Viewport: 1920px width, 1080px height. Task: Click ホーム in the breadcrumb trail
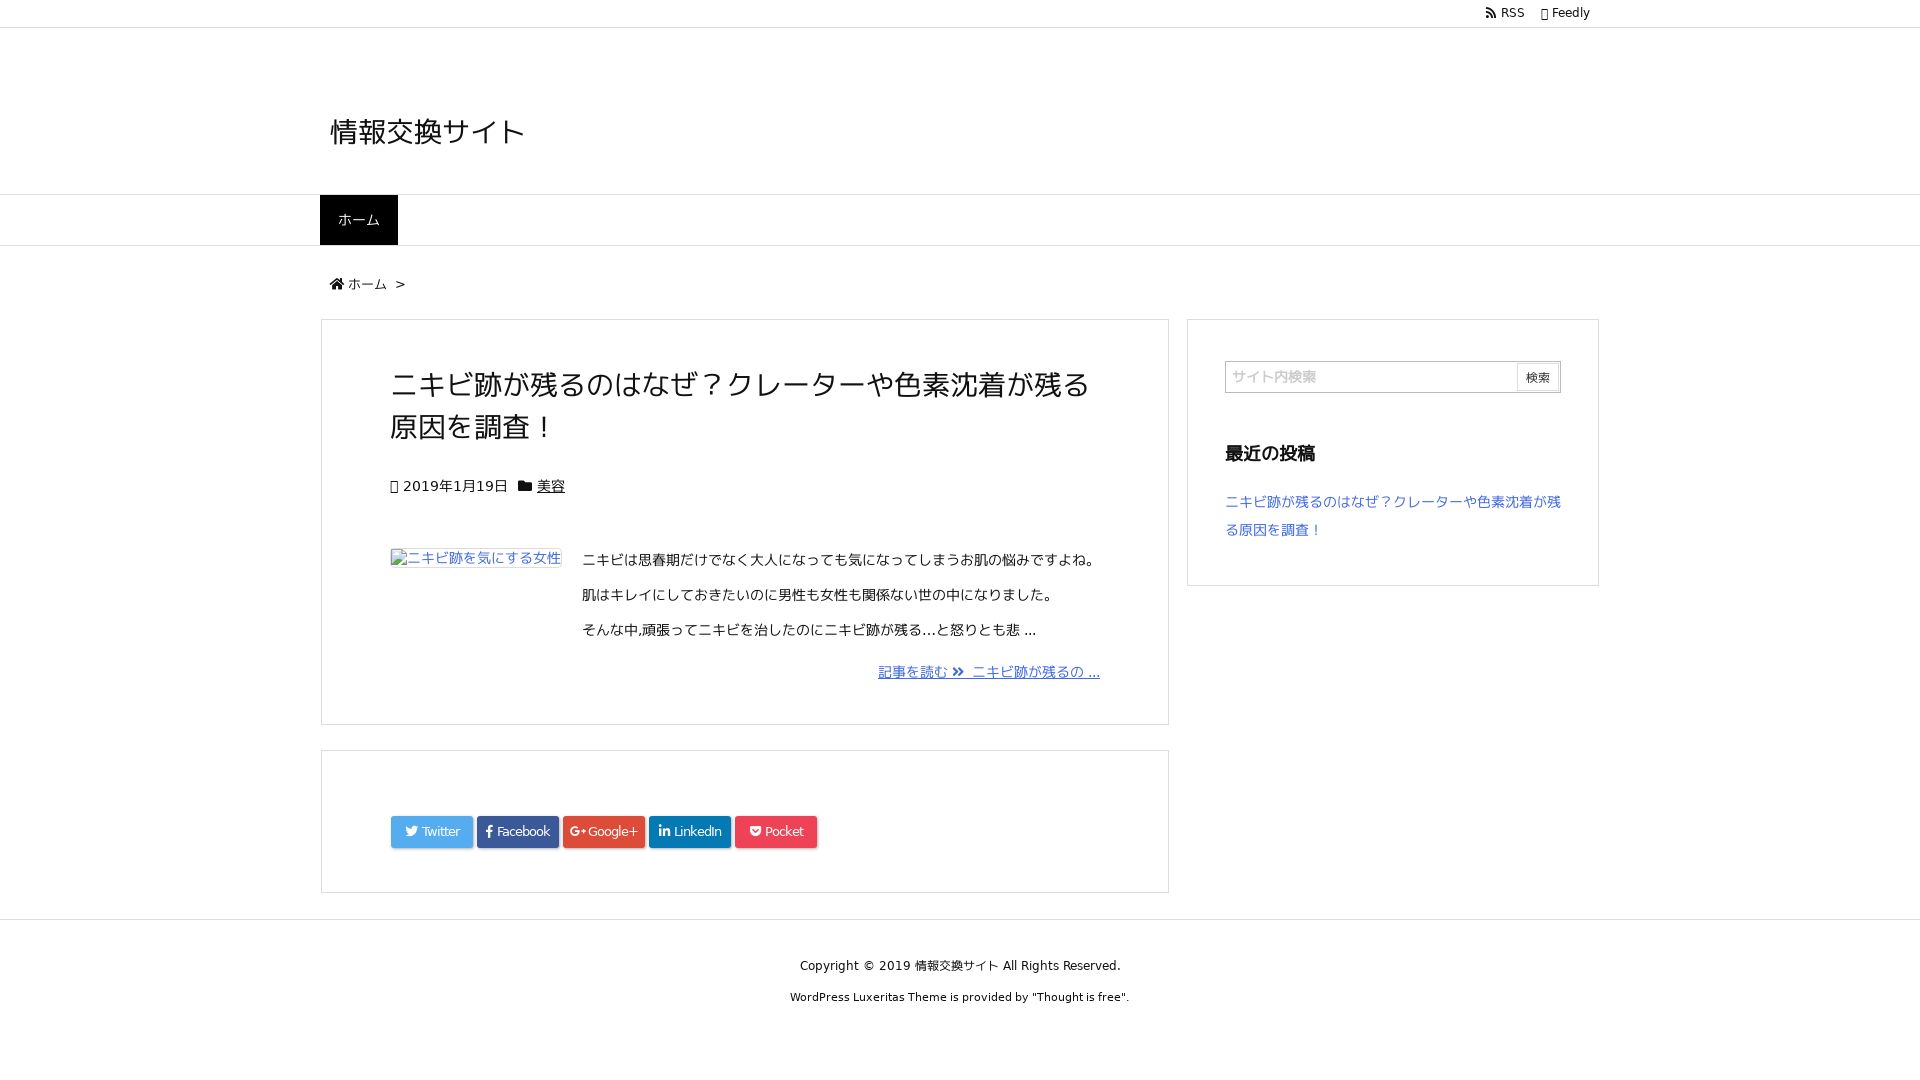pyautogui.click(x=368, y=284)
